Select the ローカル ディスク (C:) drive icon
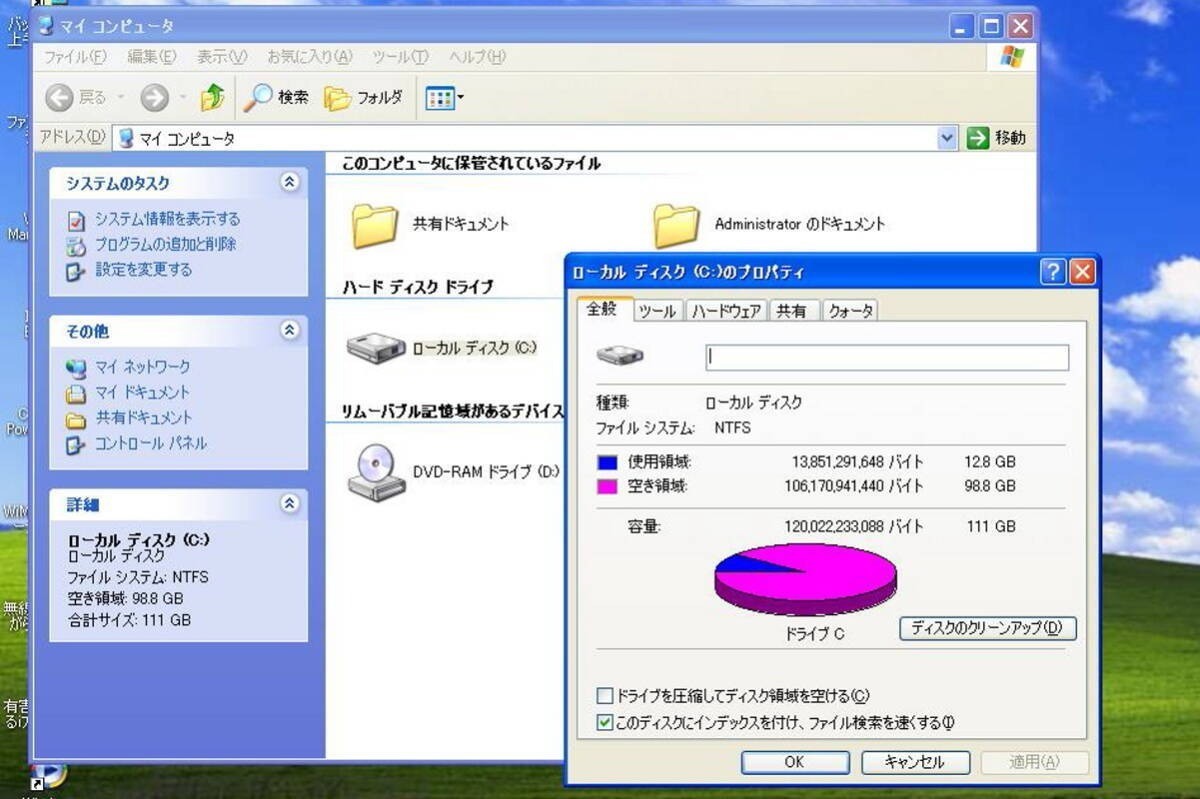 [x=376, y=347]
